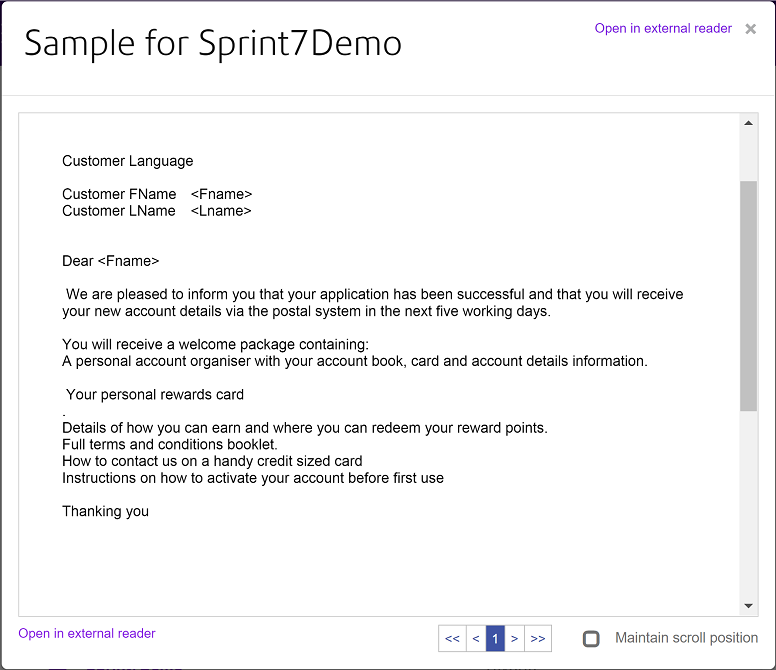Screen dimensions: 776x670
Task: Jump to first page with << button
Action: pyautogui.click(x=452, y=638)
